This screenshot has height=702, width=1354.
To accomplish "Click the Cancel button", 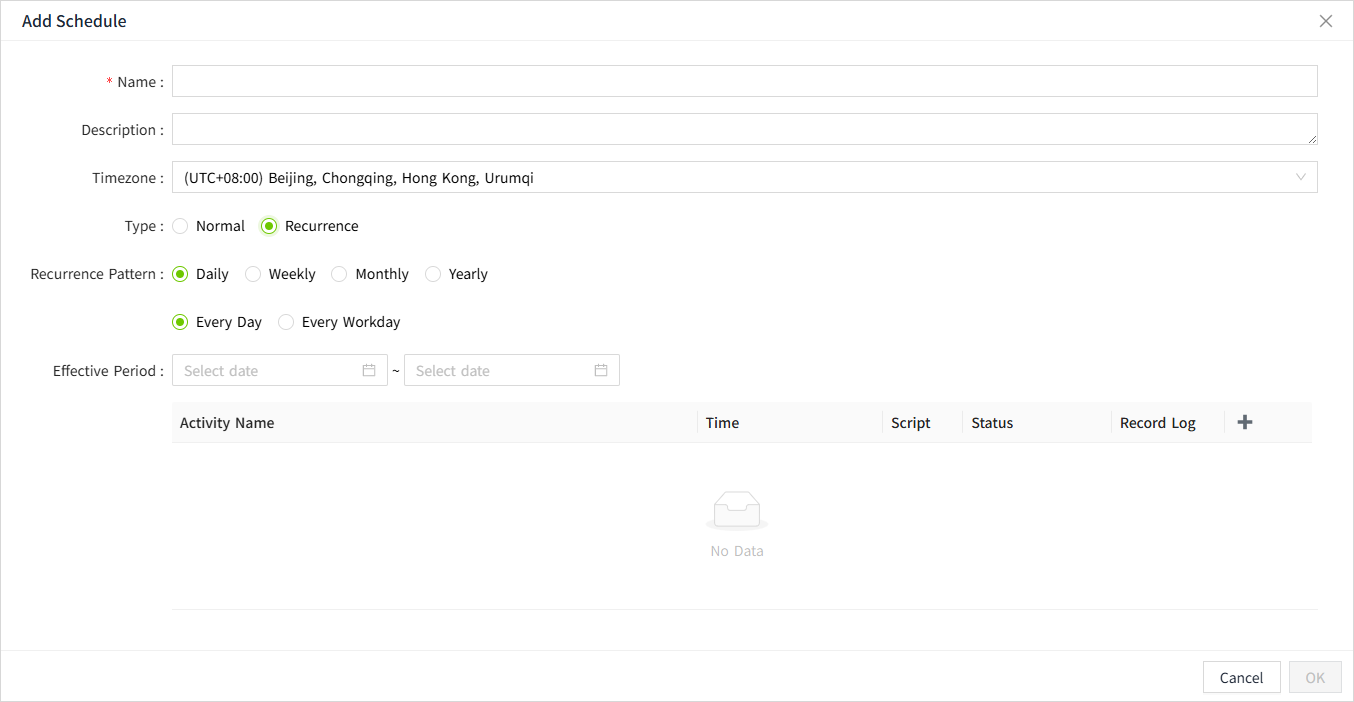I will point(1241,677).
